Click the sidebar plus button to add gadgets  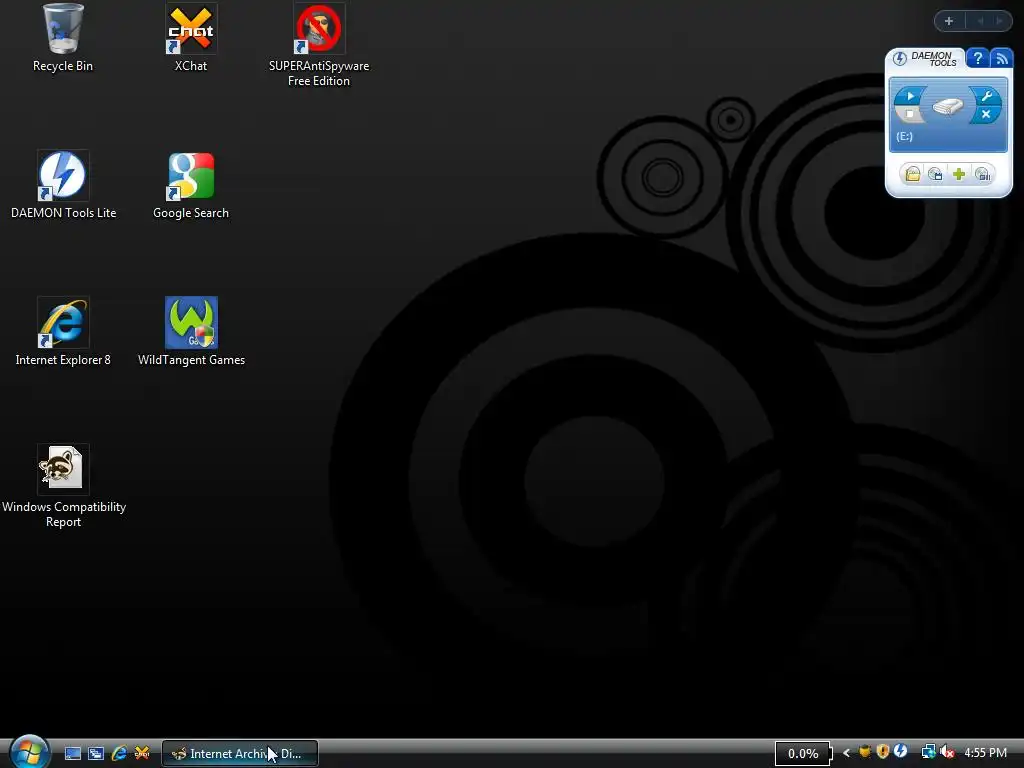[x=949, y=21]
